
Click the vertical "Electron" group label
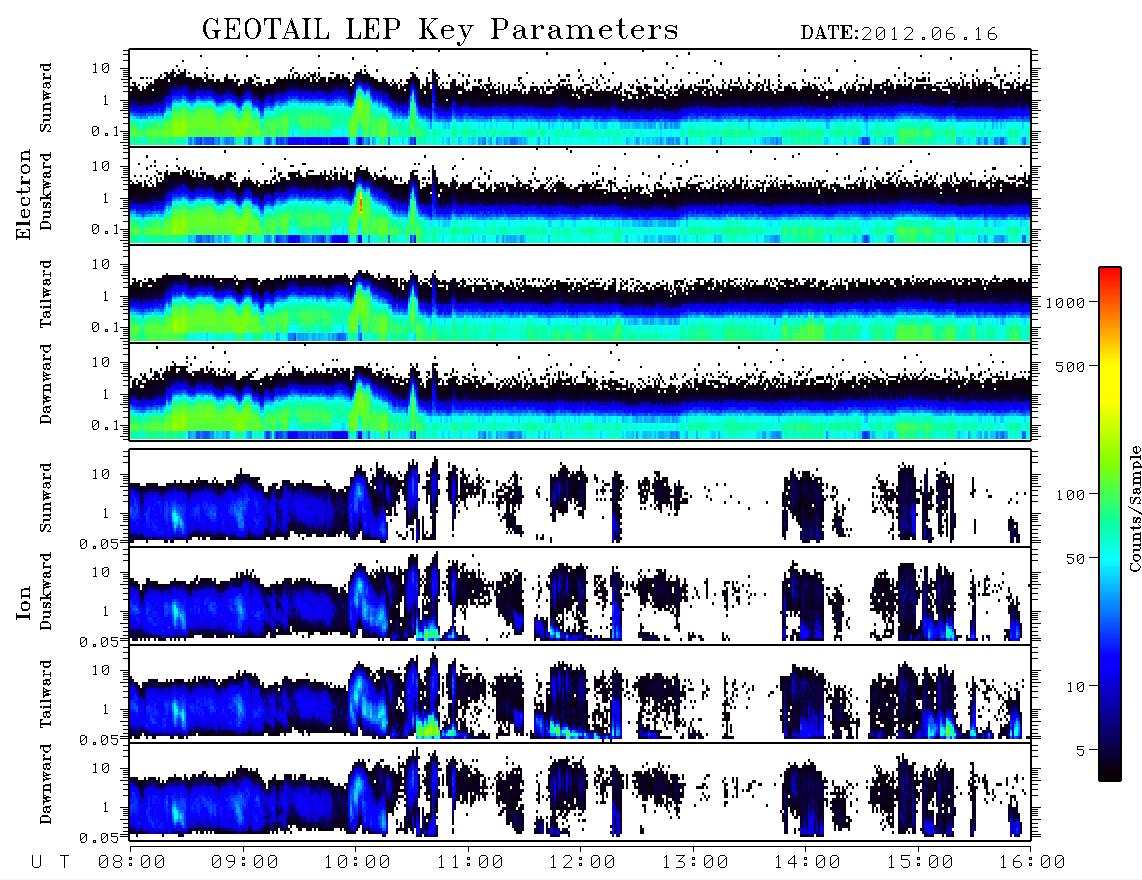23,194
